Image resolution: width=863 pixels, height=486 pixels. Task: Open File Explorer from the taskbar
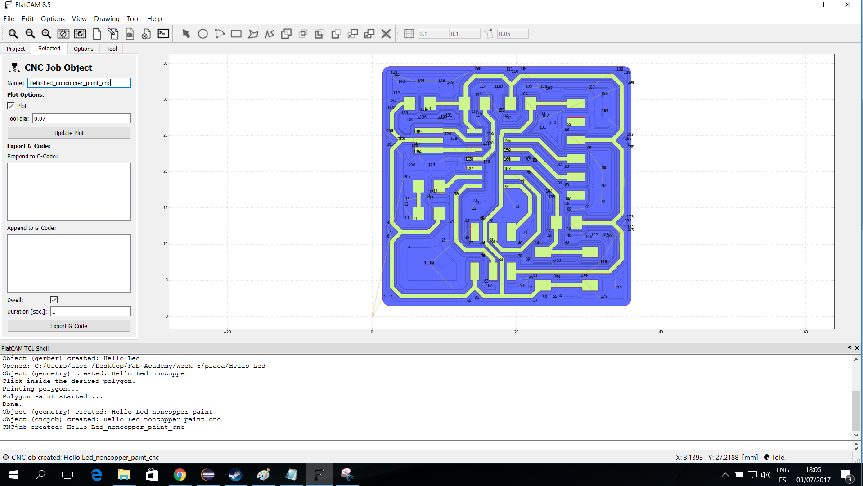(x=124, y=474)
